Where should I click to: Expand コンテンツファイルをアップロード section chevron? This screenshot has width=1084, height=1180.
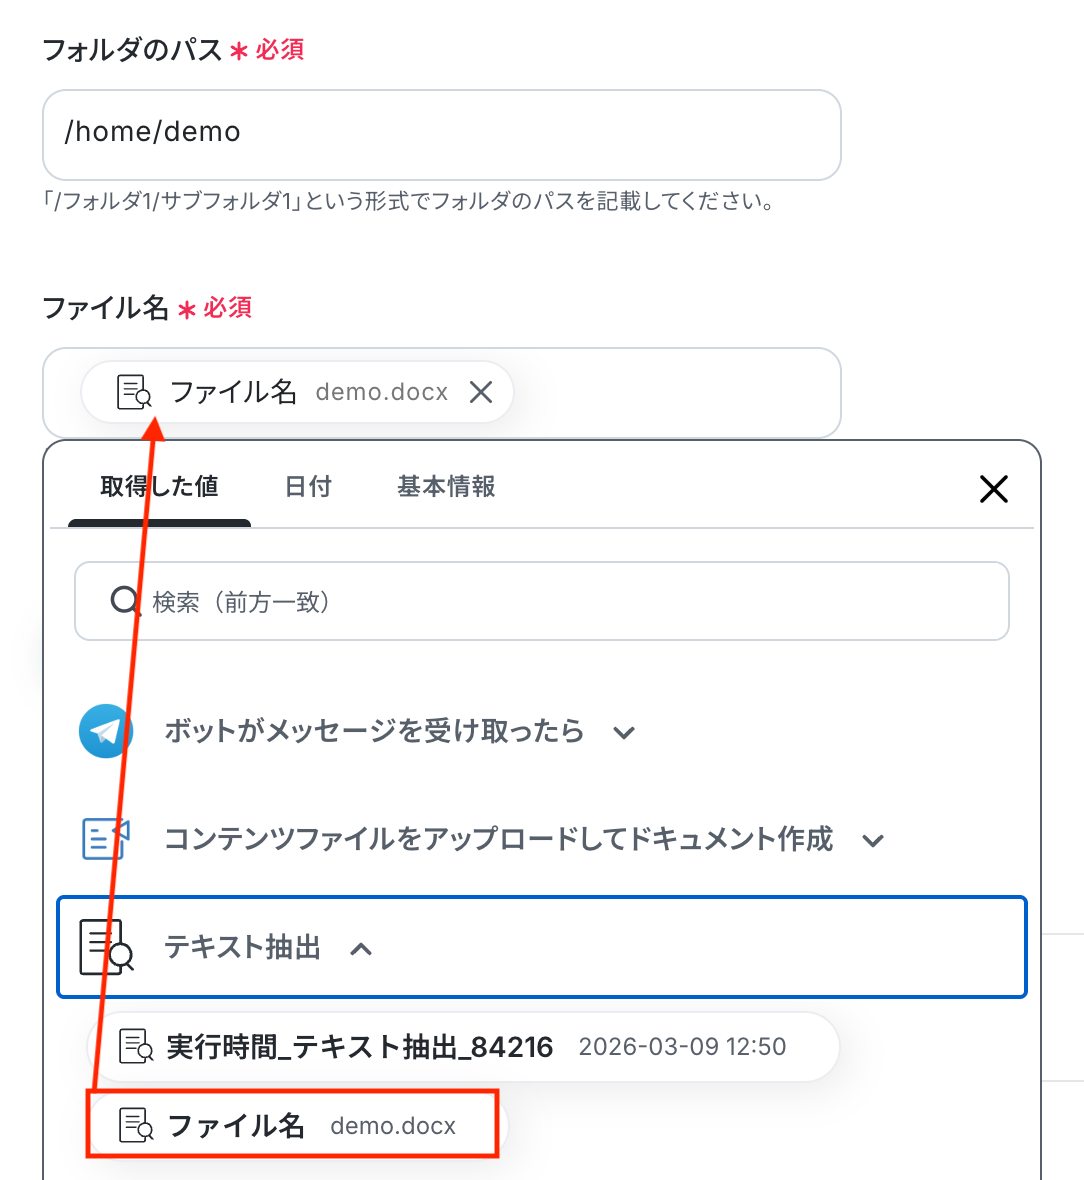click(x=873, y=840)
